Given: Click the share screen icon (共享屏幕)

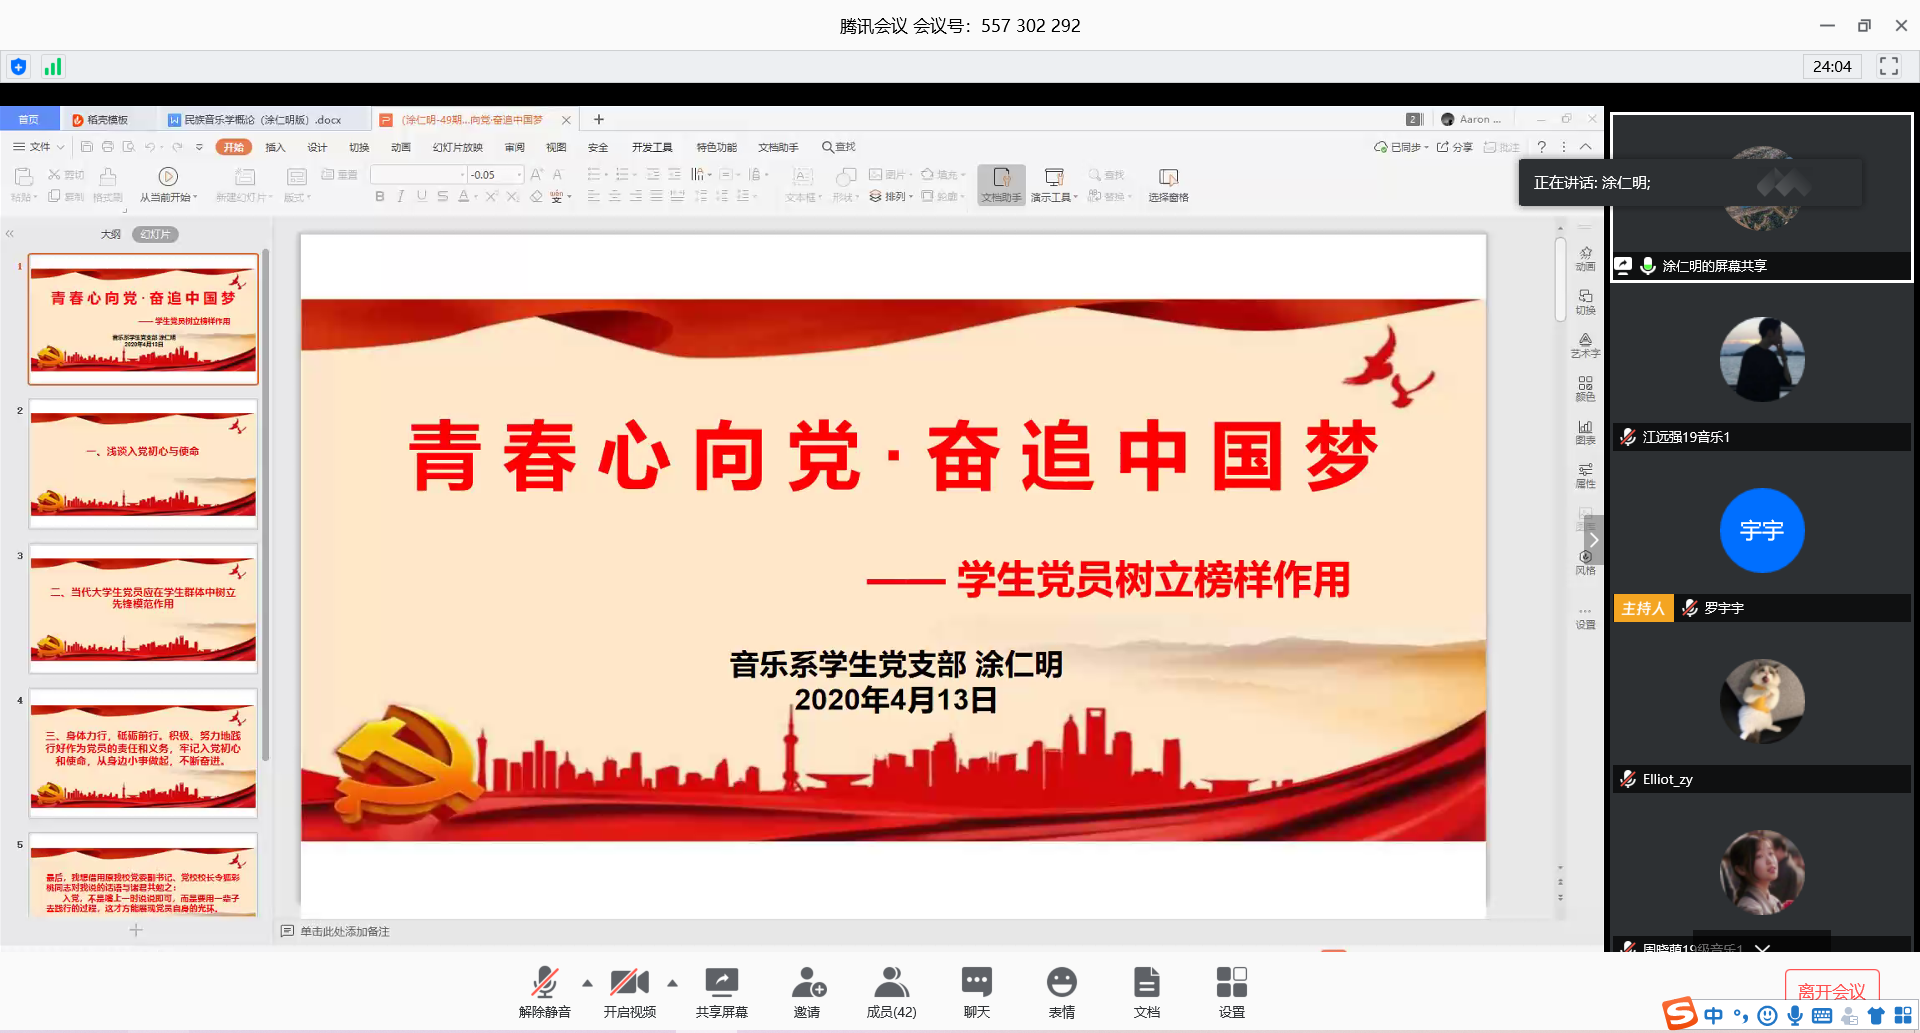Looking at the screenshot, I should click(x=721, y=983).
